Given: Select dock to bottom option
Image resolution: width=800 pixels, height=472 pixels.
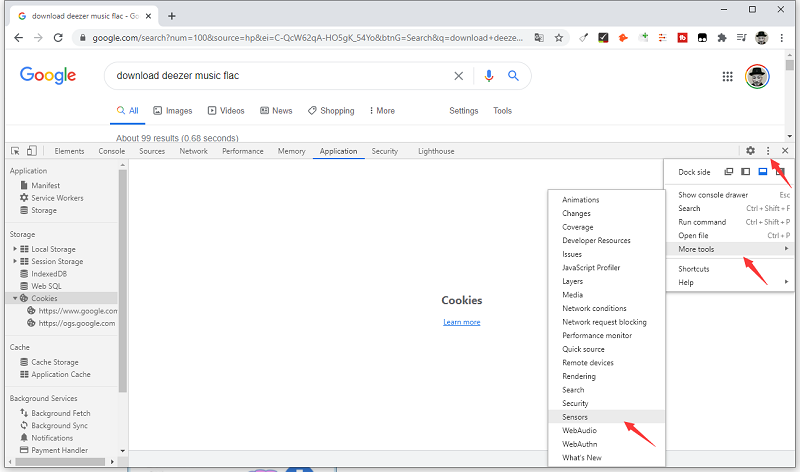Looking at the screenshot, I should coord(762,172).
